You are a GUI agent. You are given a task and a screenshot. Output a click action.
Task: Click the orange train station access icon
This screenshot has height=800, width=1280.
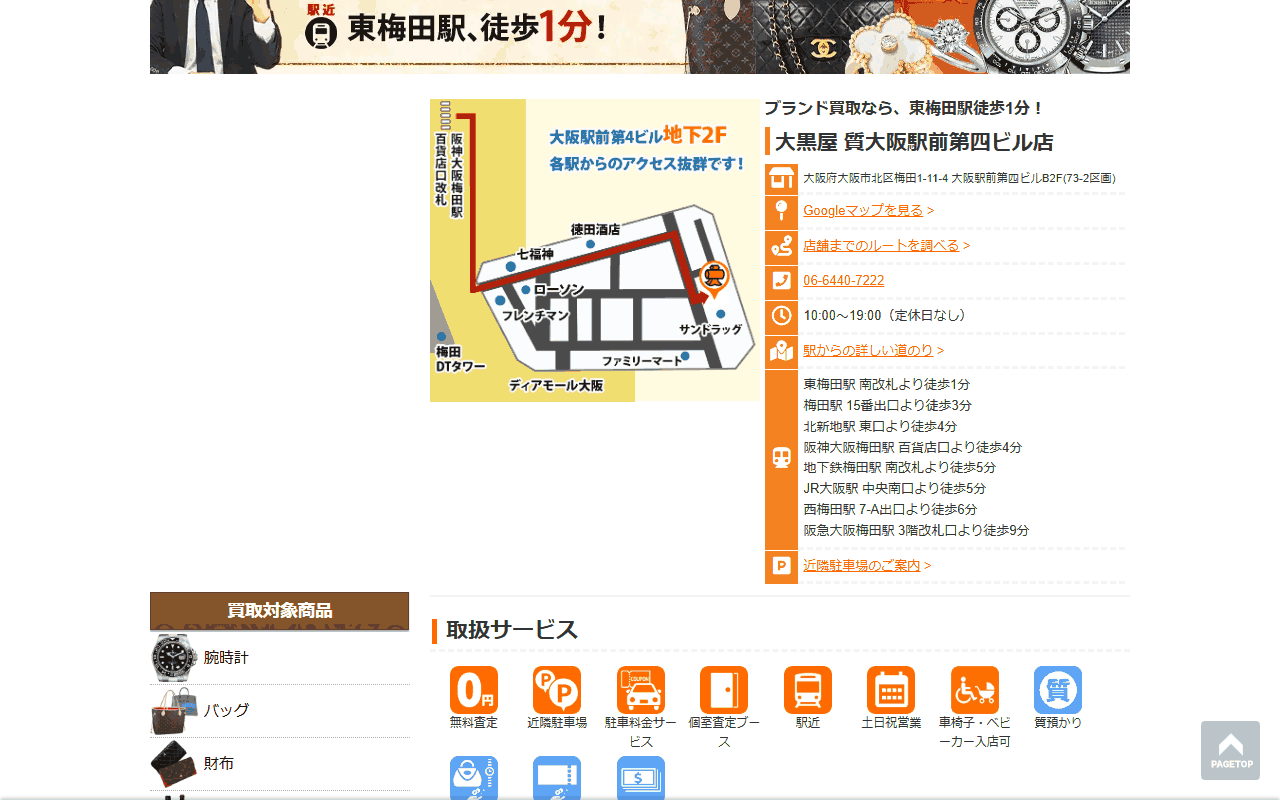coord(781,459)
